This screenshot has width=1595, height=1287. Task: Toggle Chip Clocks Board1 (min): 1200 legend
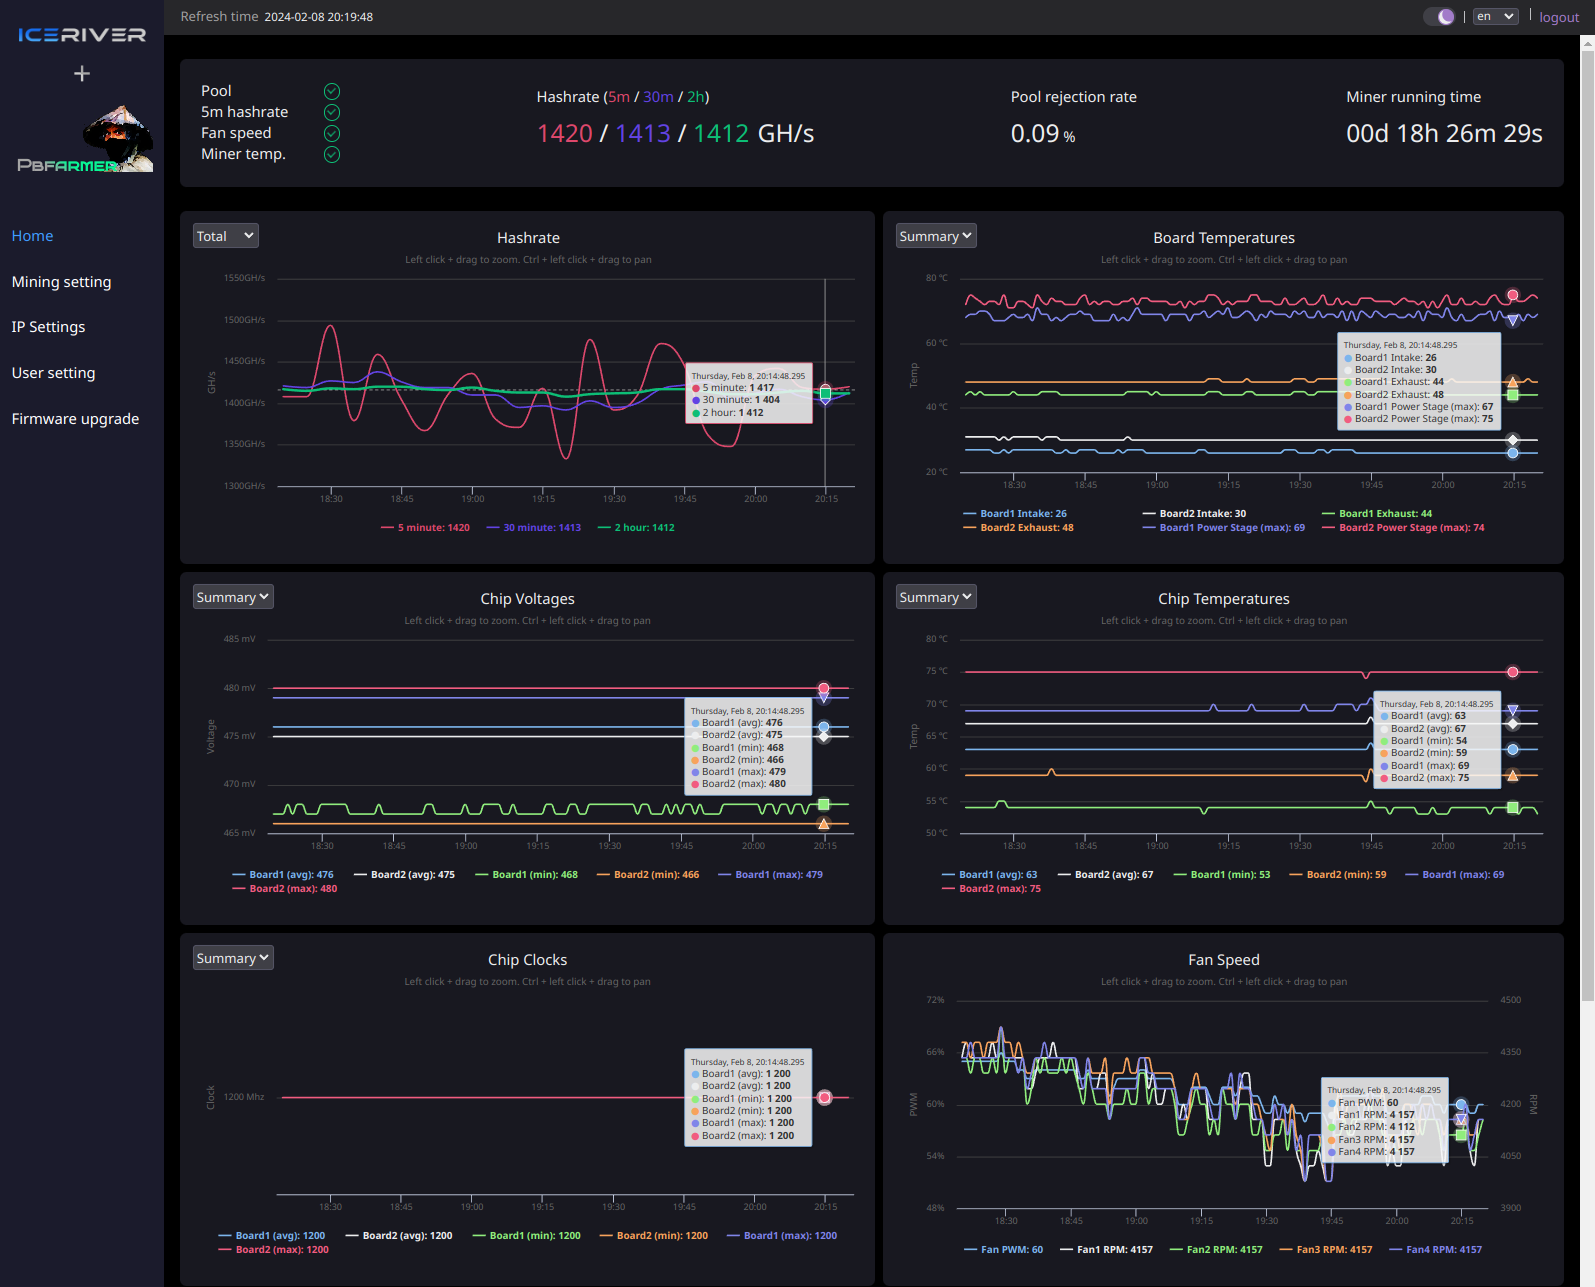click(527, 1236)
